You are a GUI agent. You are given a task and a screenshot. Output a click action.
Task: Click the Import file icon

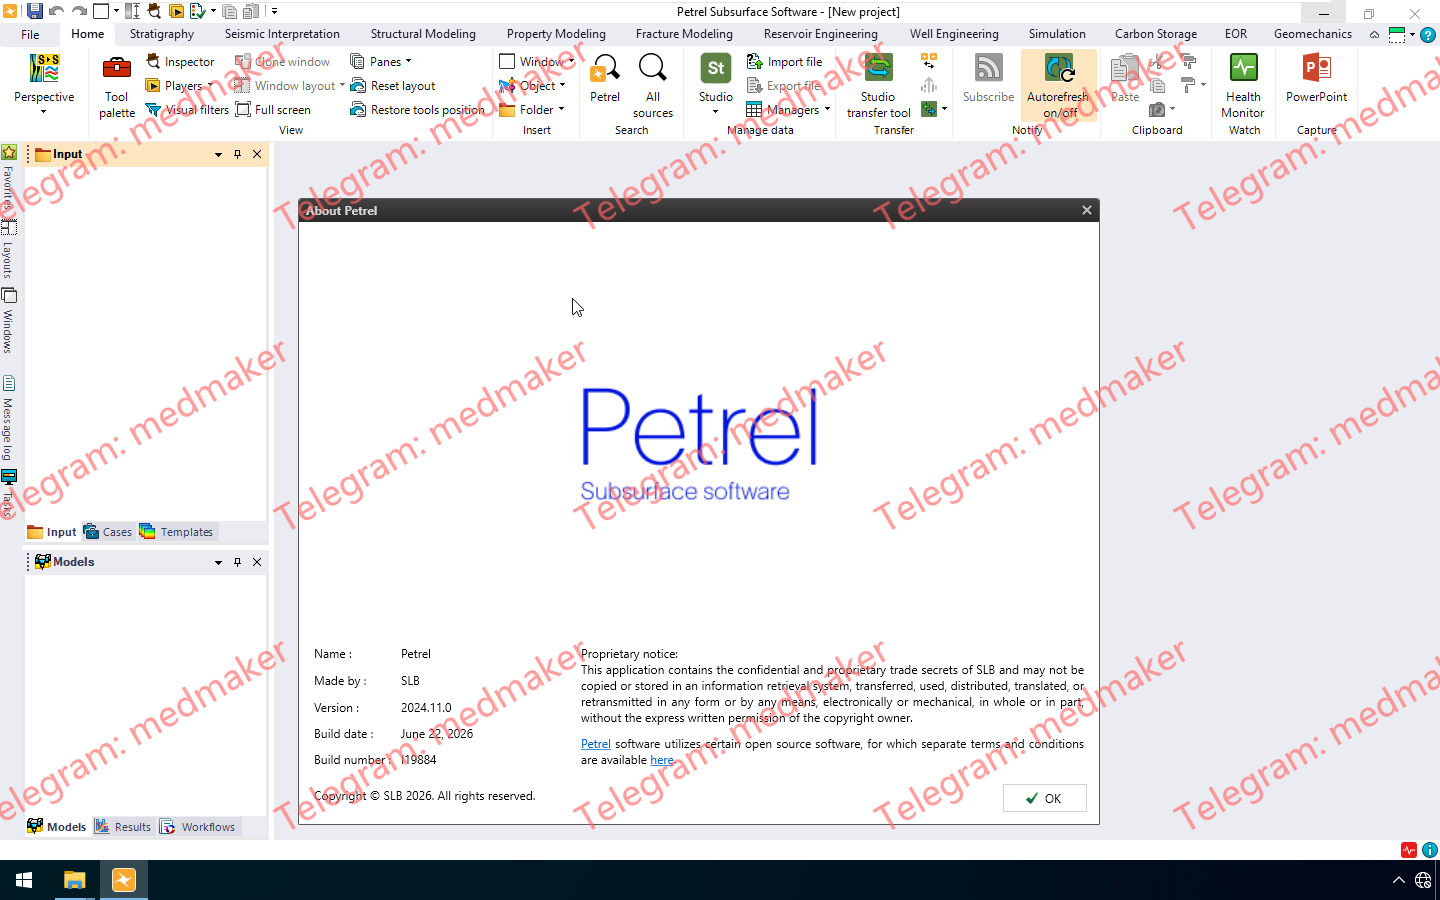pos(755,62)
